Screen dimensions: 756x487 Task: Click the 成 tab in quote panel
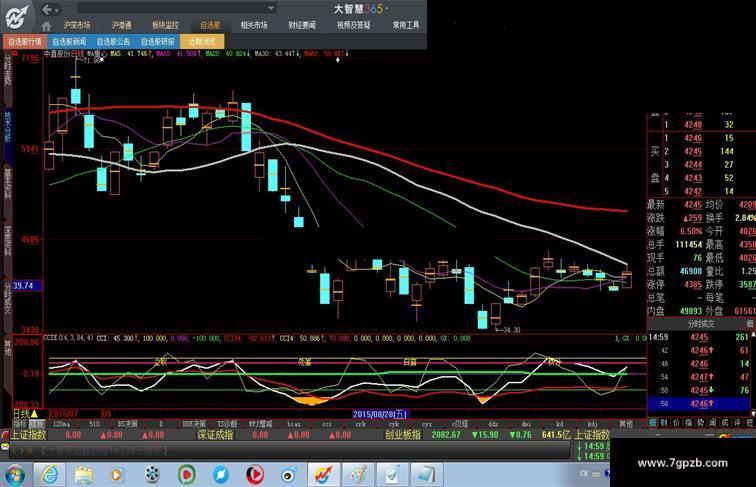[725, 422]
